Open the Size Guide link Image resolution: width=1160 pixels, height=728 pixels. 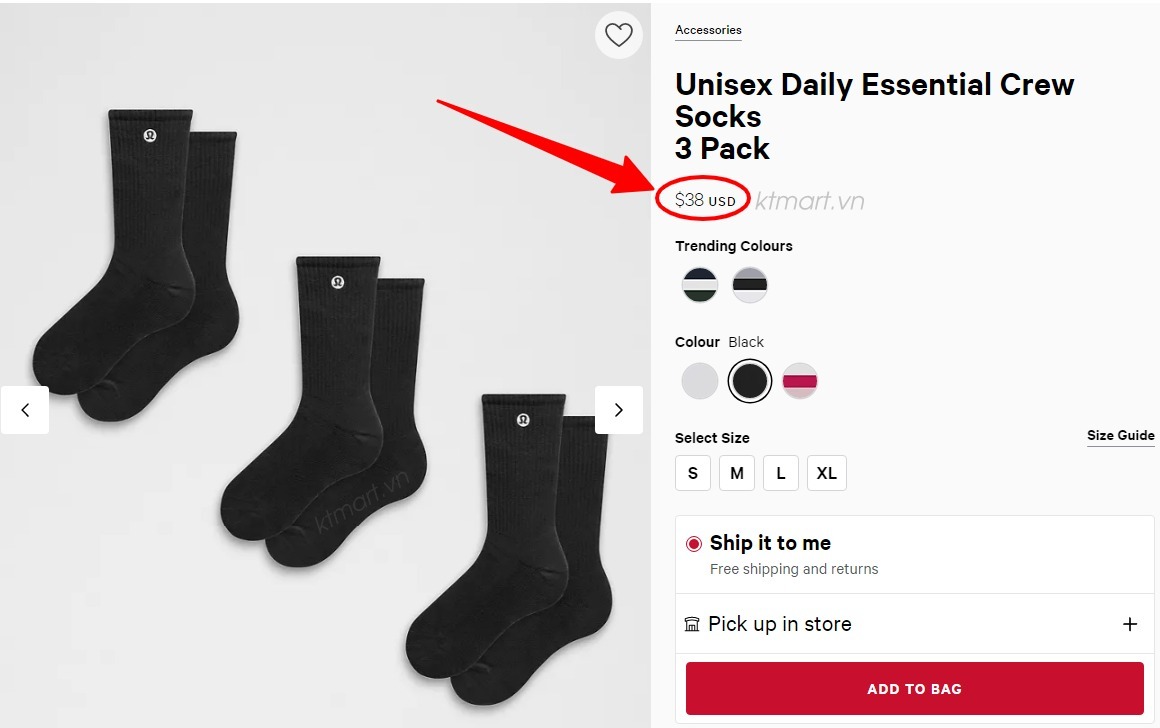pyautogui.click(x=1120, y=436)
